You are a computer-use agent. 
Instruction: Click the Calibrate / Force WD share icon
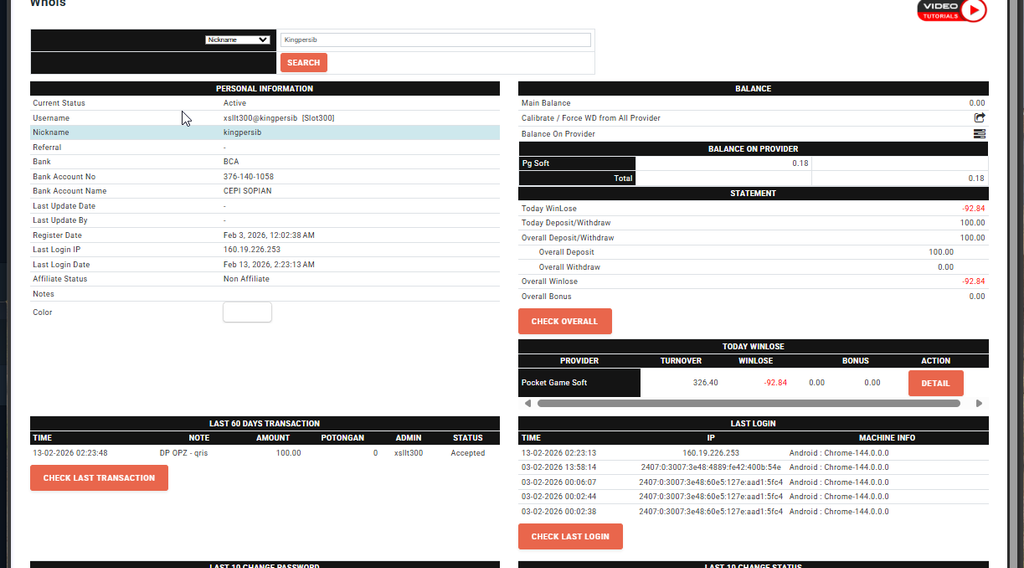[x=979, y=118]
